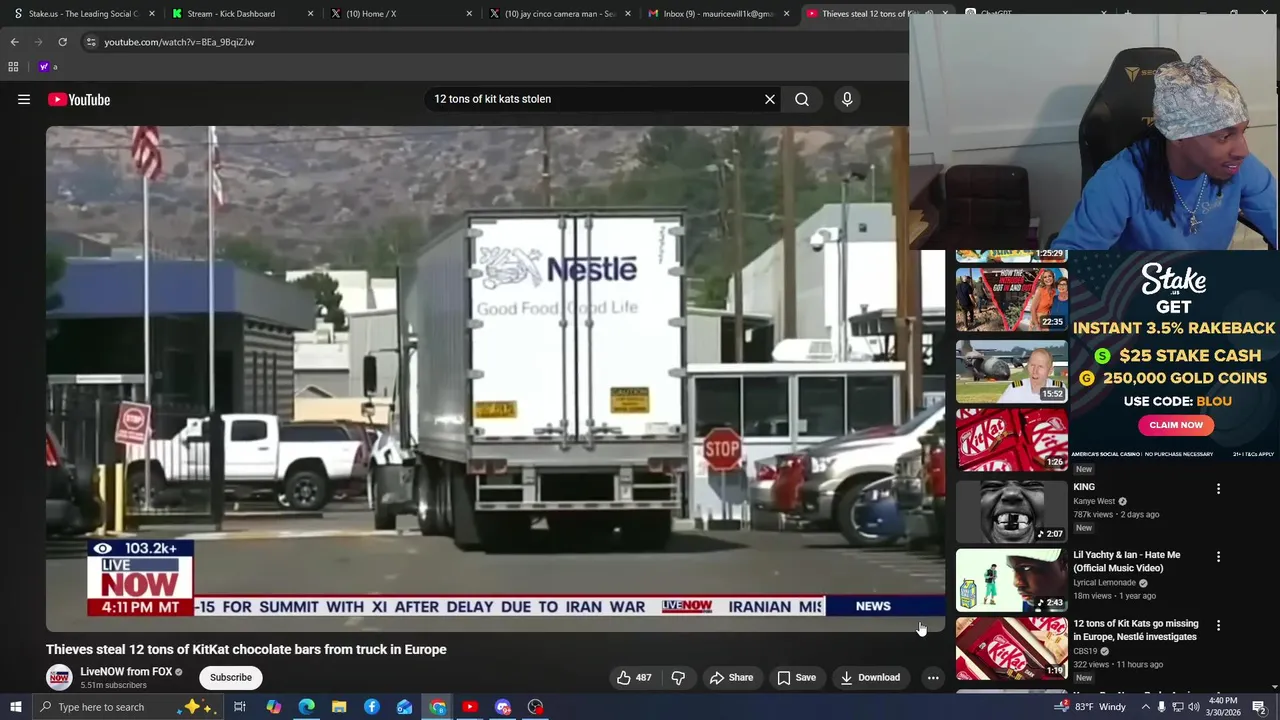Open File Explorer from the taskbar
This screenshot has width=1280, height=720.
click(339, 707)
